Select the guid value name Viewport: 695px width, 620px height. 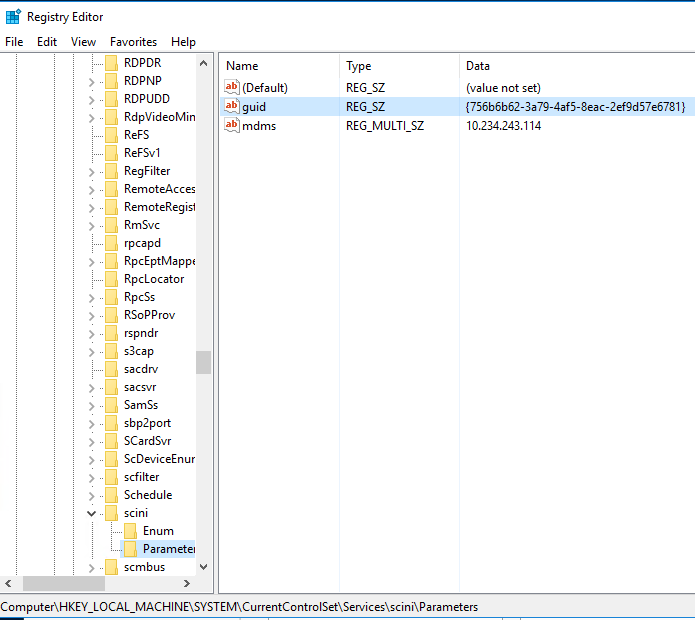pyautogui.click(x=254, y=107)
